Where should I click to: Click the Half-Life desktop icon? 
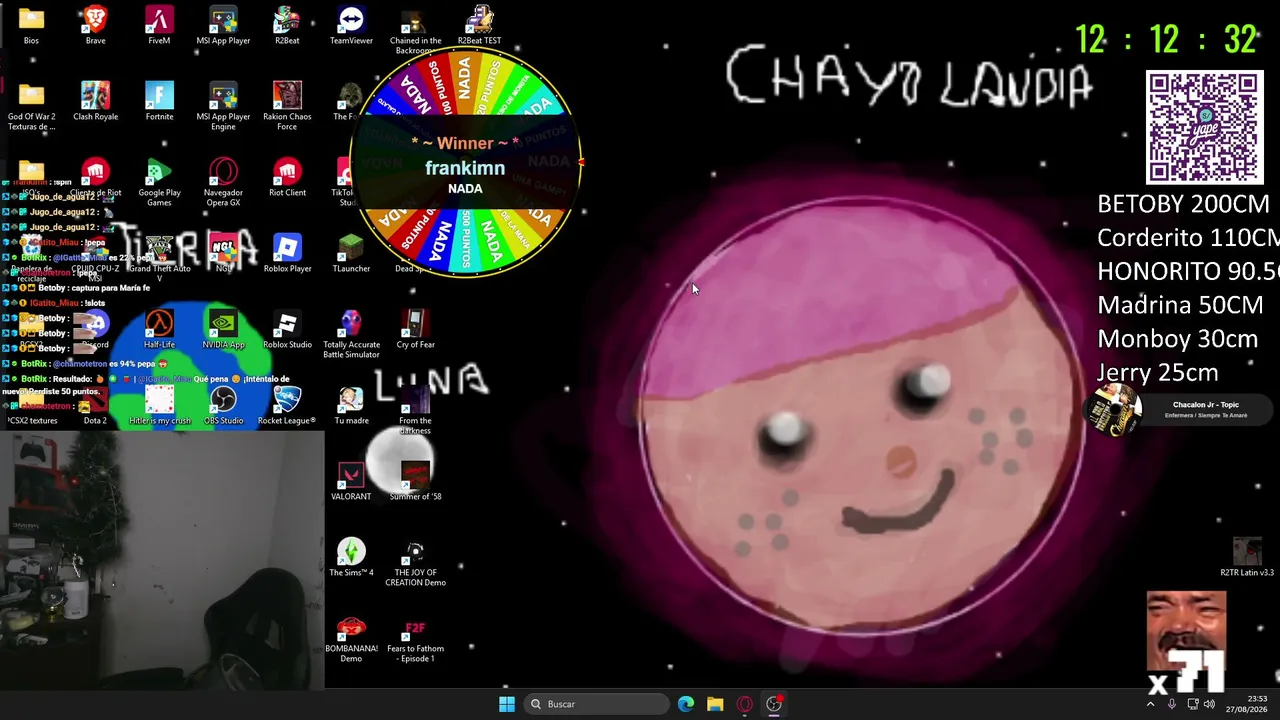159,330
